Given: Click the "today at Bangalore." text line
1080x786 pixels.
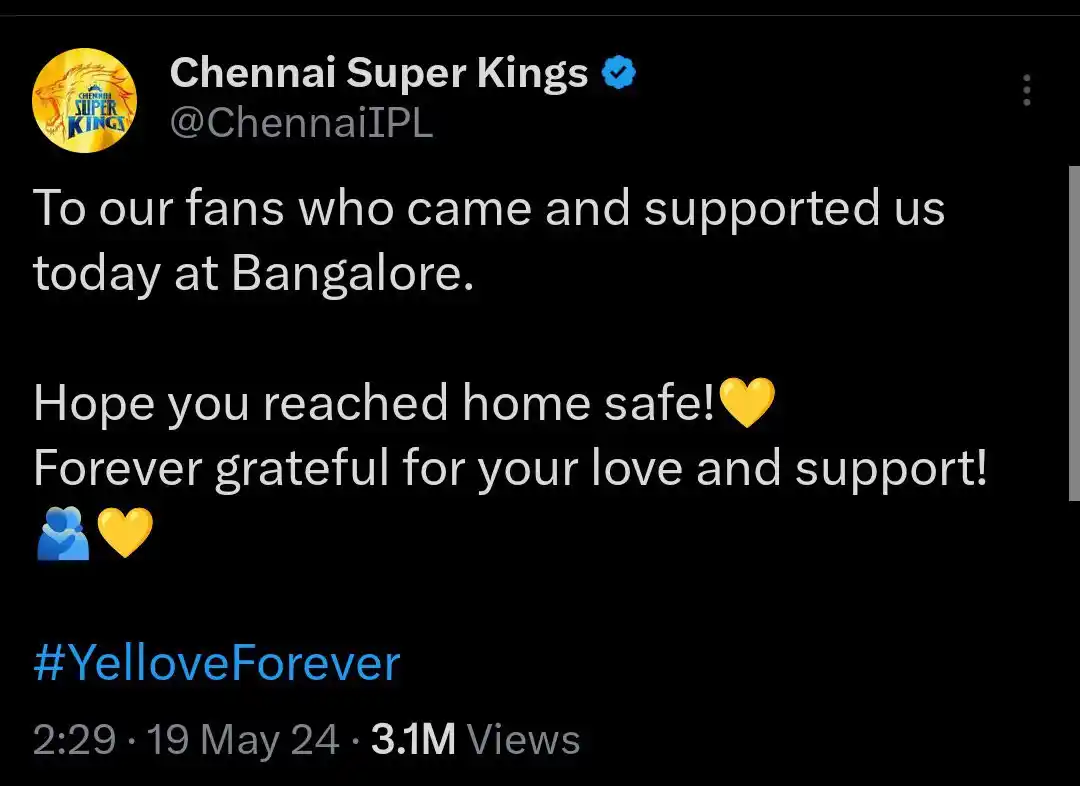Looking at the screenshot, I should (252, 274).
